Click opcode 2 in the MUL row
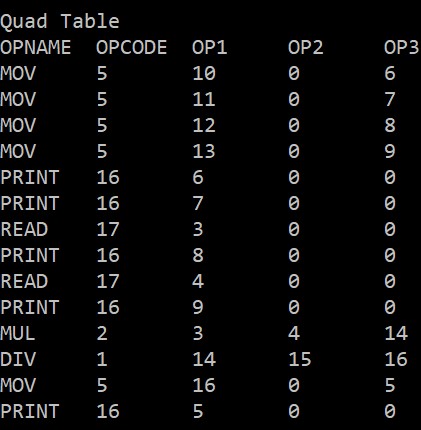The image size is (421, 430). (x=102, y=333)
